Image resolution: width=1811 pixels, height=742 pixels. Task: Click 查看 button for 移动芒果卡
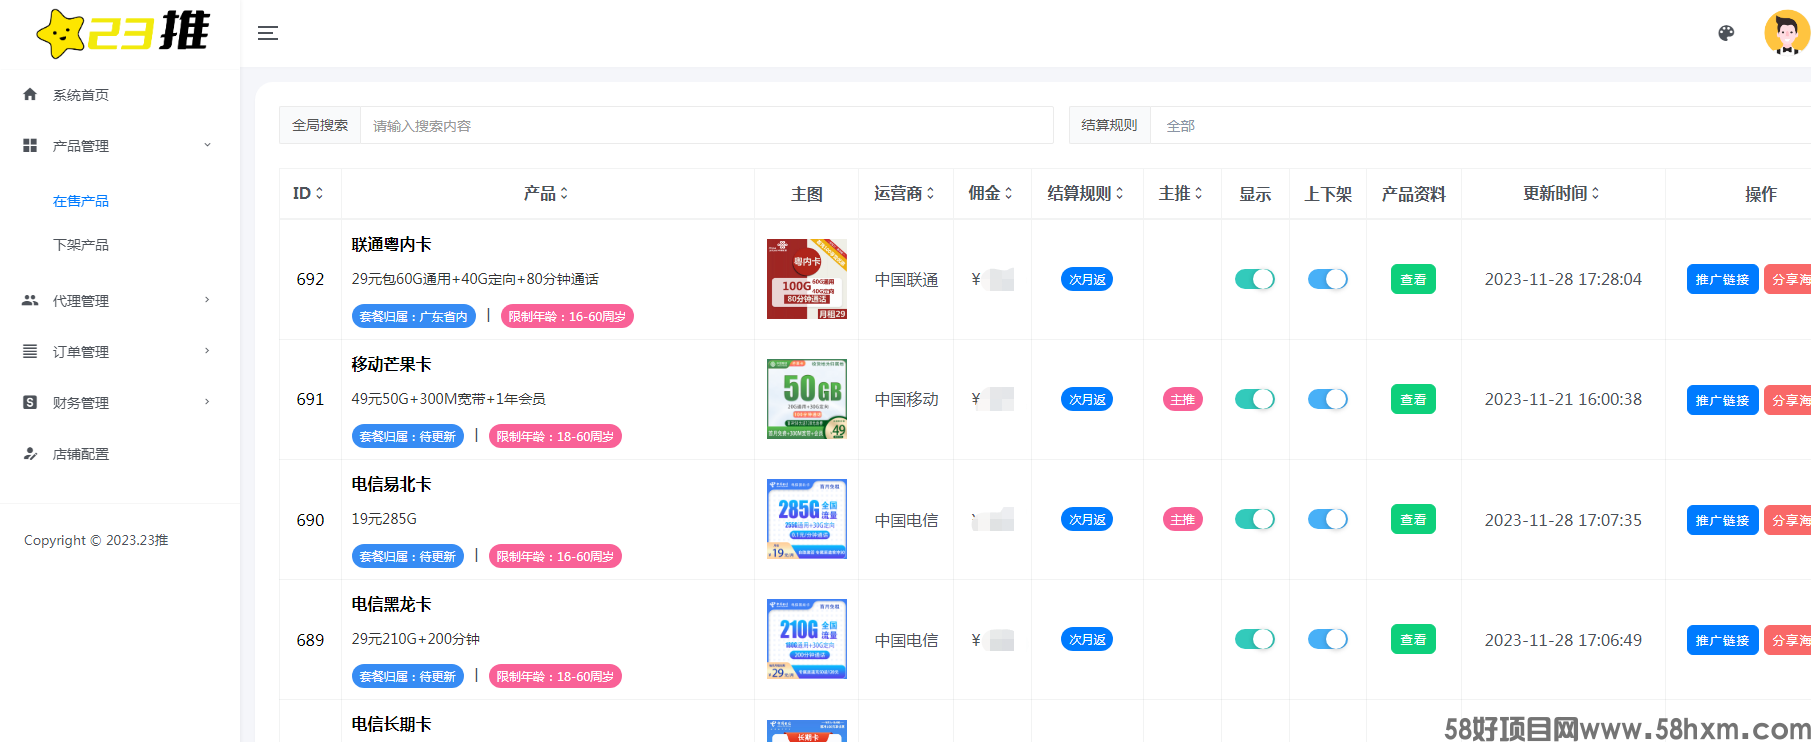[x=1413, y=399]
